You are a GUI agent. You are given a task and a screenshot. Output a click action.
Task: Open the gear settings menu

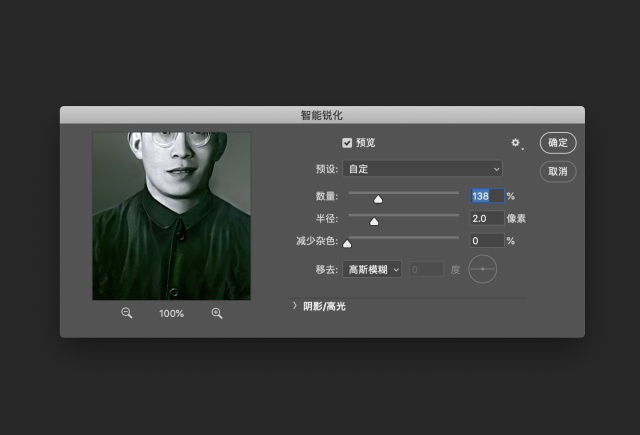(516, 144)
